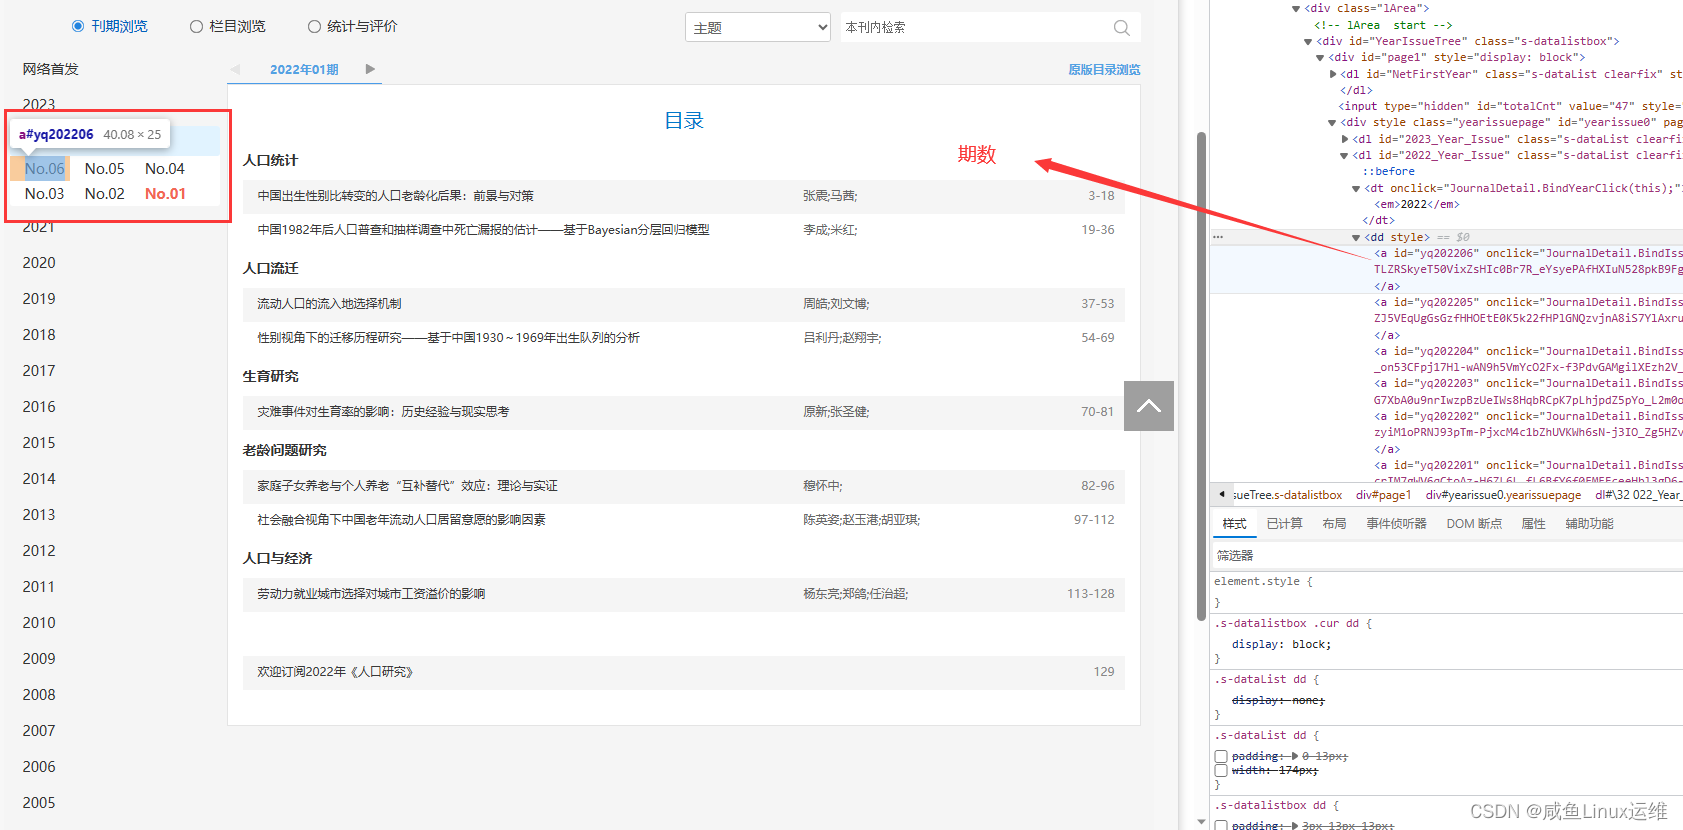Expand year 2012 in the list
The height and width of the screenshot is (830, 1683).
coord(39,551)
